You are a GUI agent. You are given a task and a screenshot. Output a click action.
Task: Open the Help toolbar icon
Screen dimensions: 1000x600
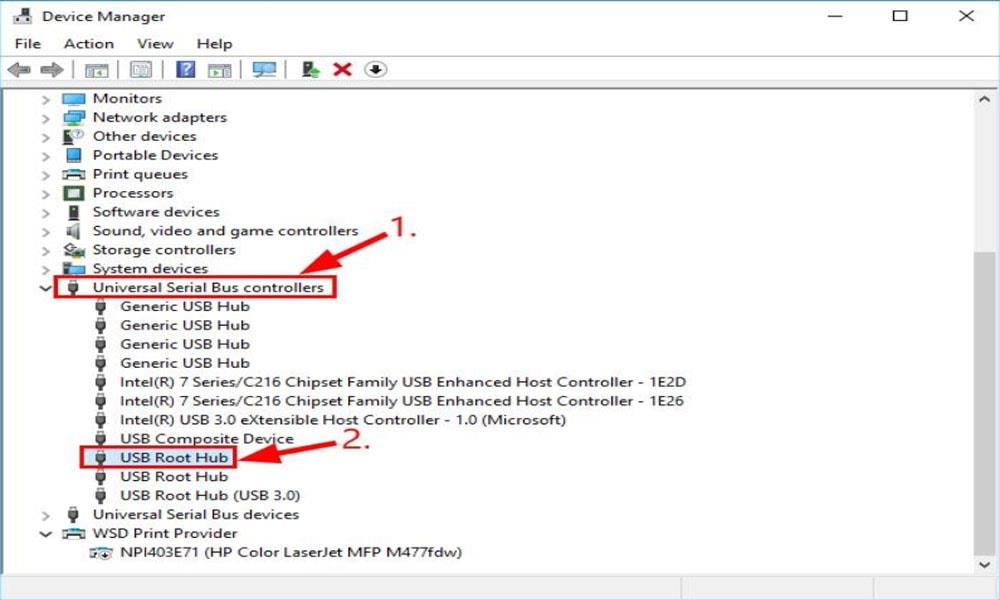[x=185, y=69]
